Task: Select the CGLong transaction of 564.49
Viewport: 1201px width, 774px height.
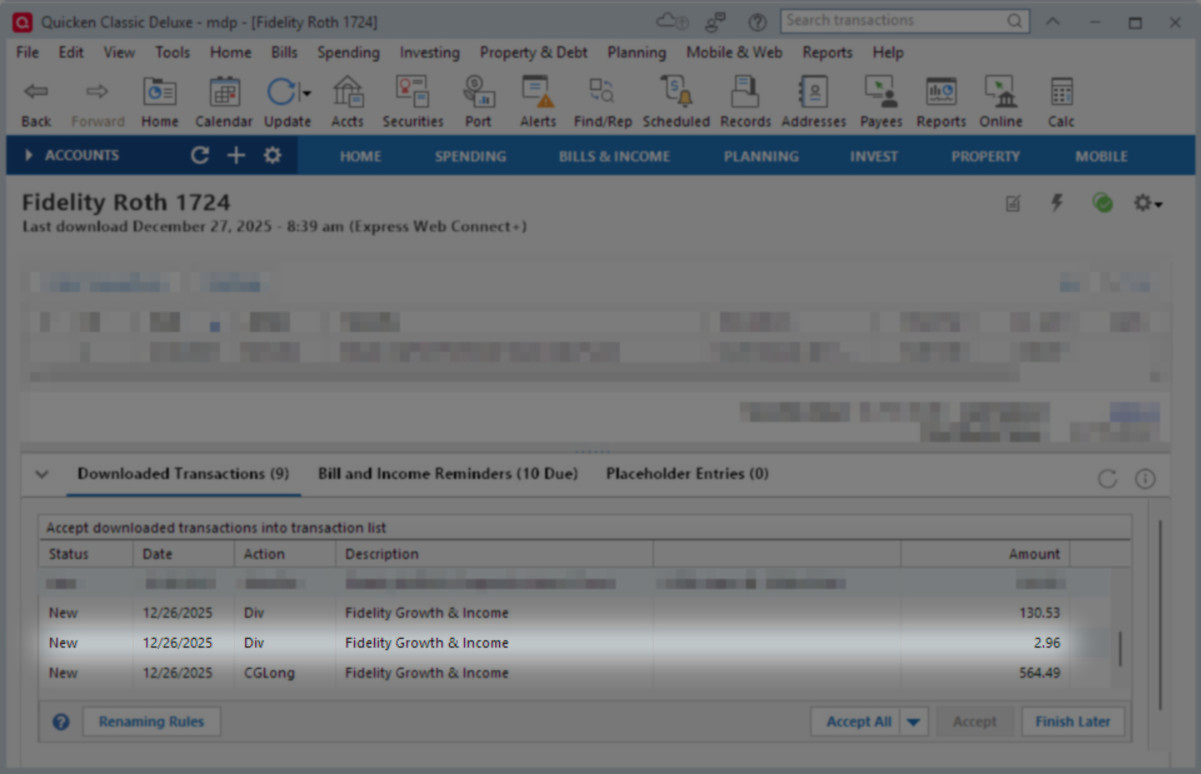Action: click(x=574, y=673)
